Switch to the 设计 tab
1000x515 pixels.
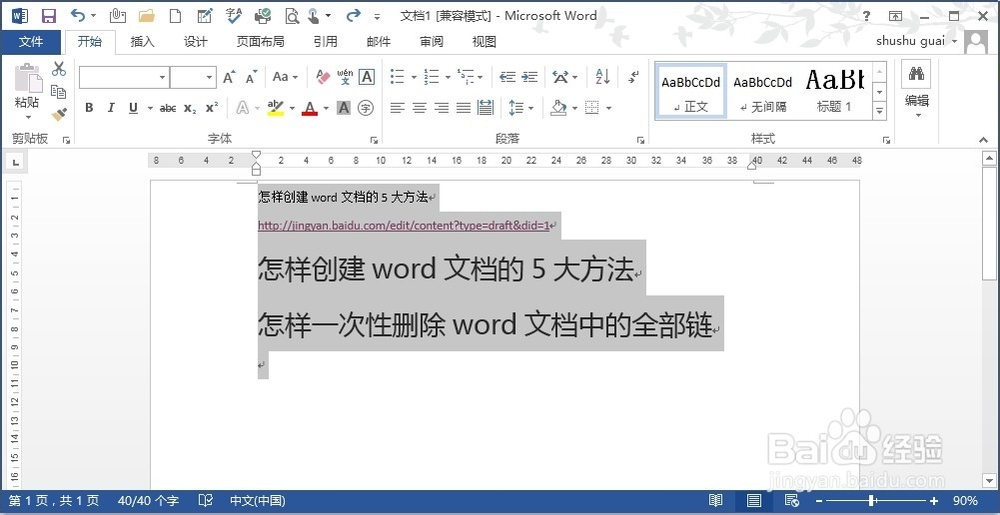click(195, 42)
